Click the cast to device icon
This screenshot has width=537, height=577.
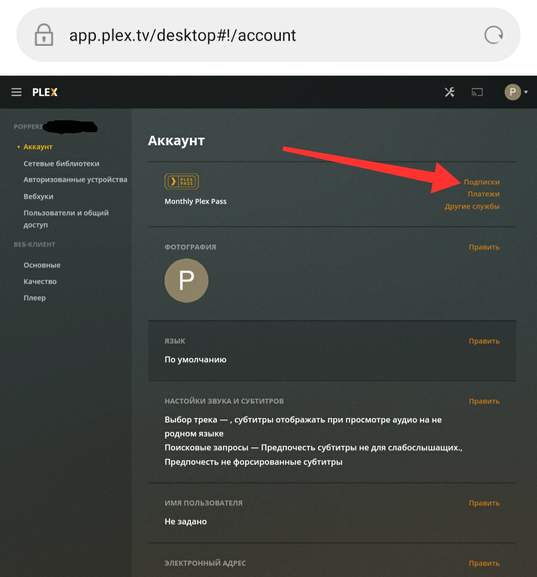tap(477, 92)
